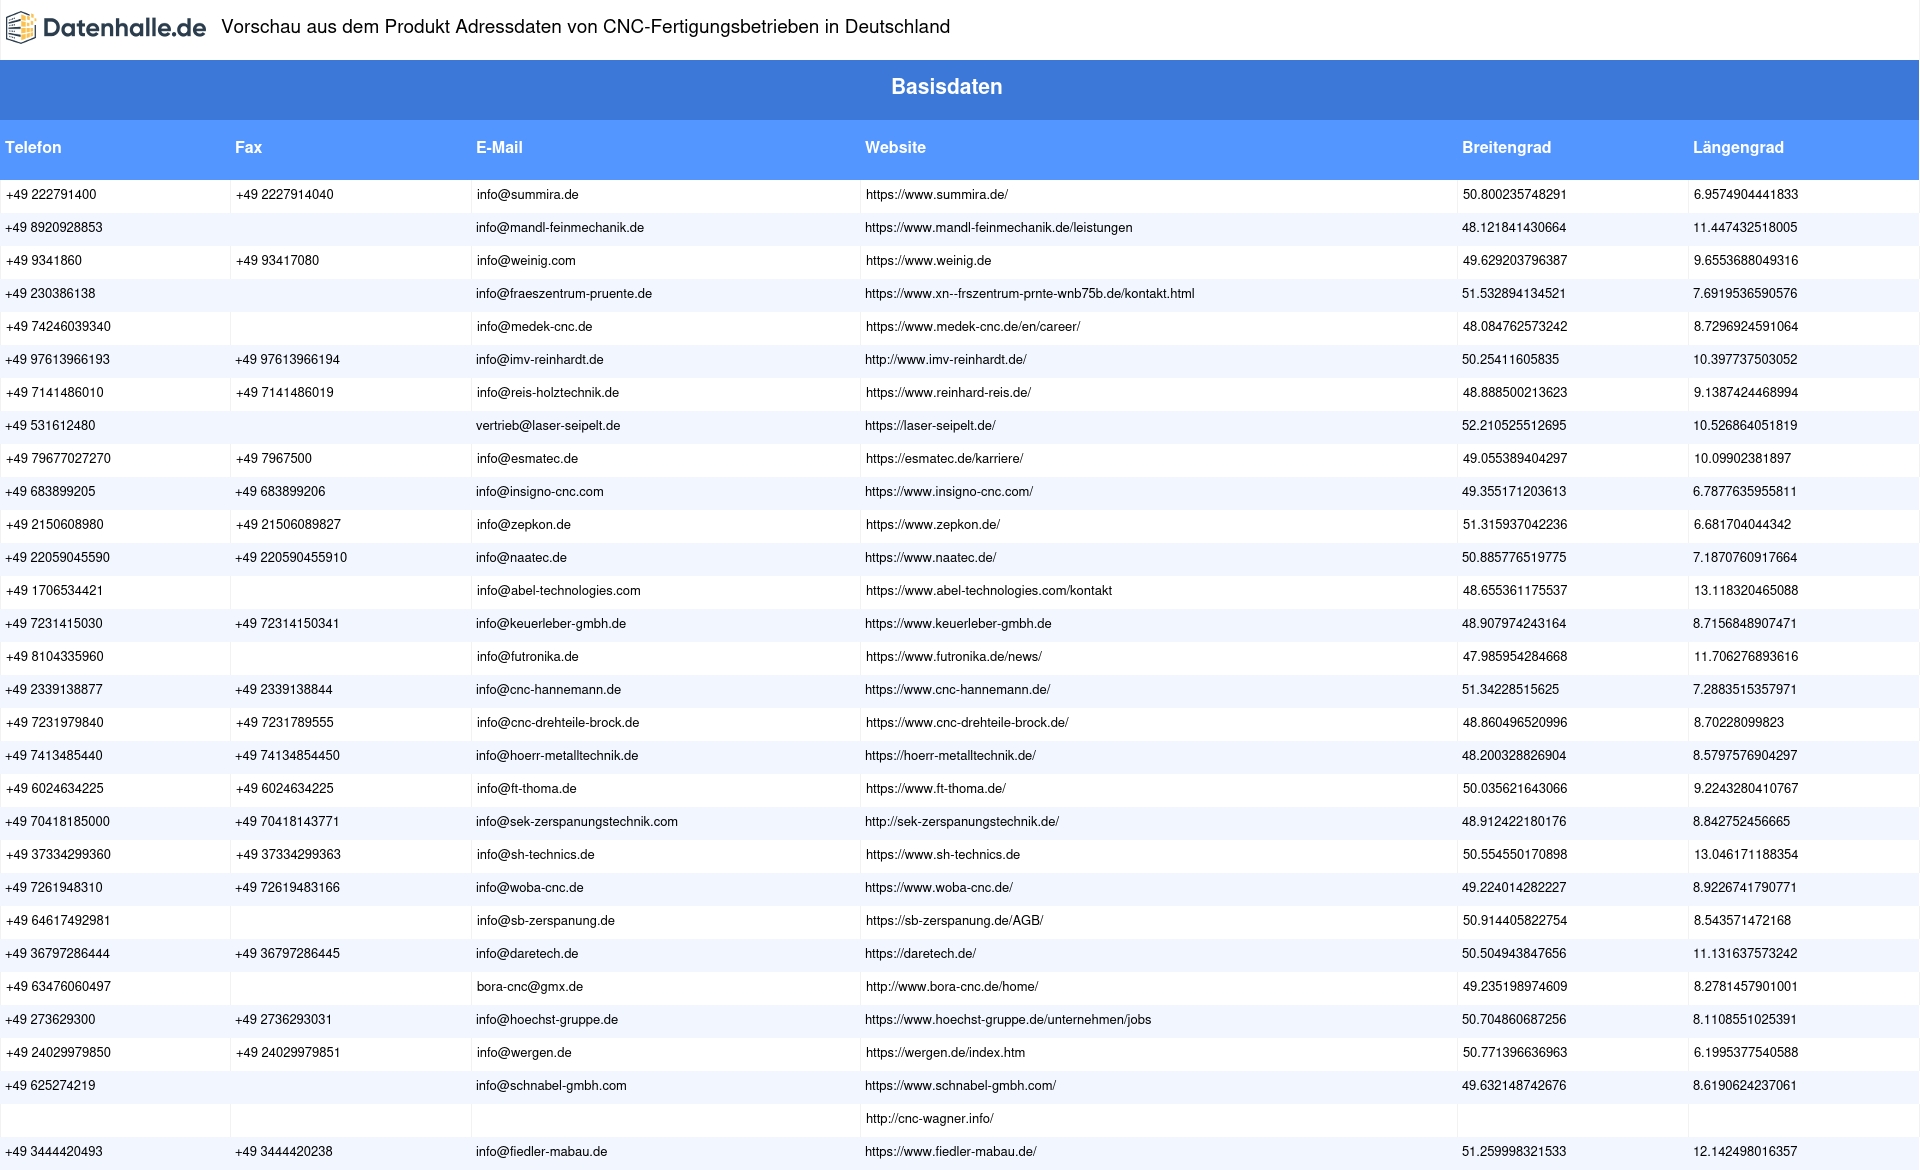The width and height of the screenshot is (1920, 1170).
Task: Open the https://www.summira.de/ website link
Action: point(937,195)
